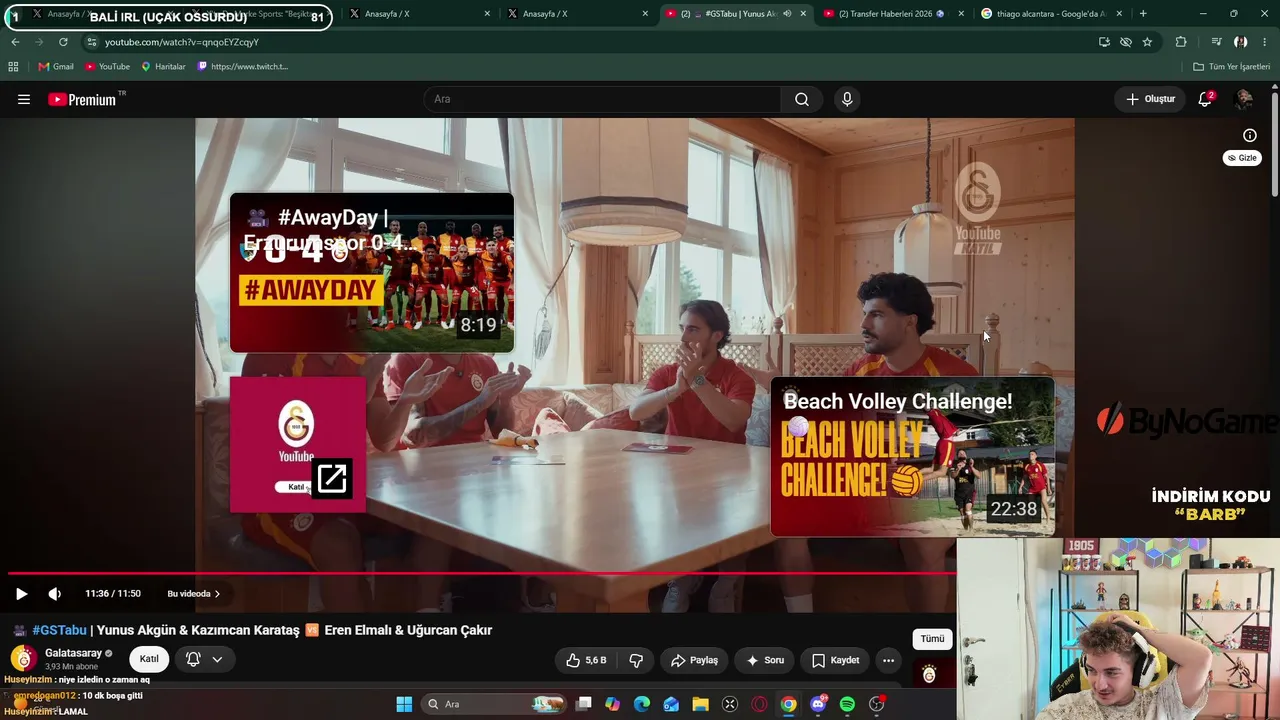This screenshot has width=1280, height=720.
Task: Like the video showing 5,6 B likes
Action: [x=587, y=660]
